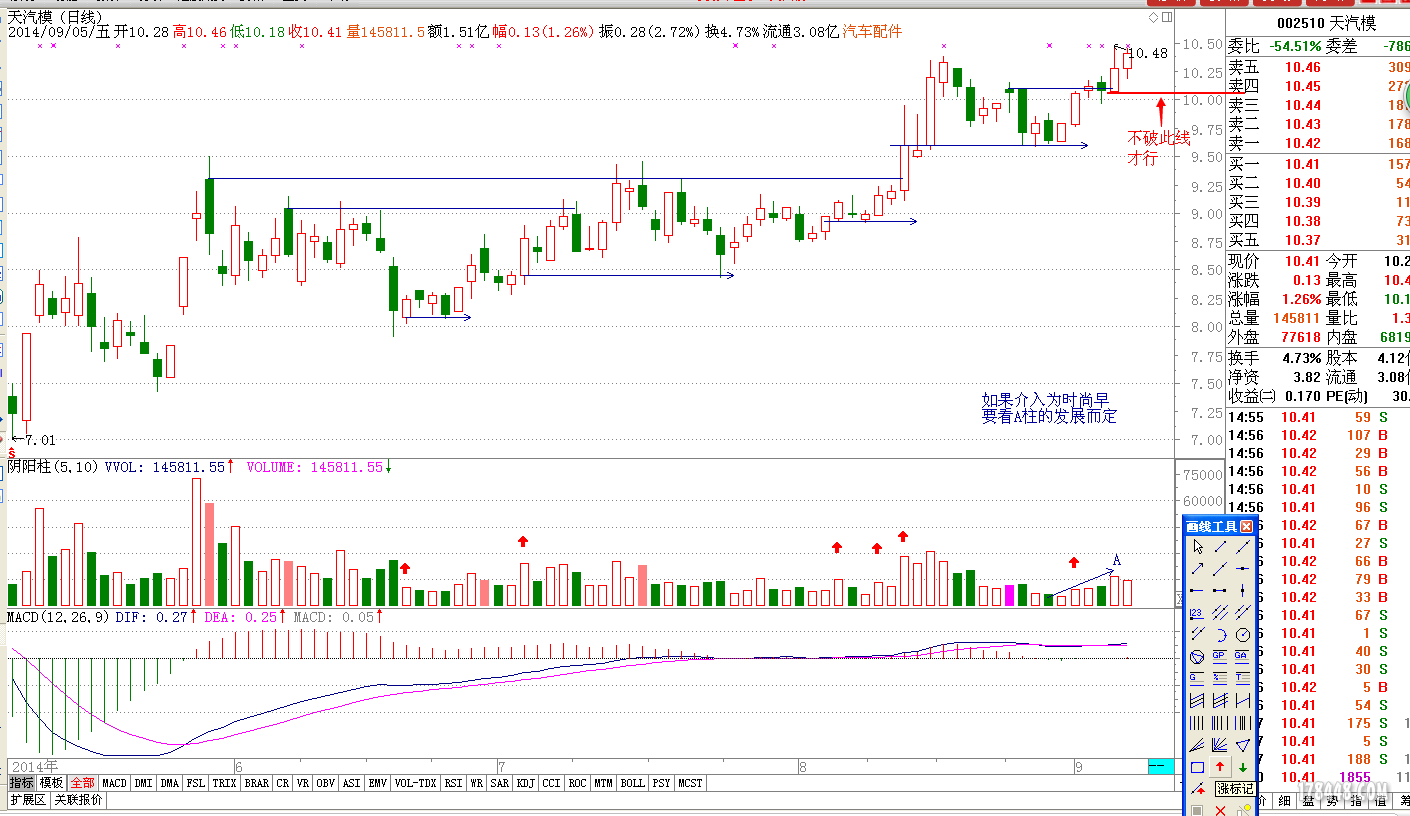1410x816 pixels.
Task: Switch indicator to DMI
Action: 144,783
